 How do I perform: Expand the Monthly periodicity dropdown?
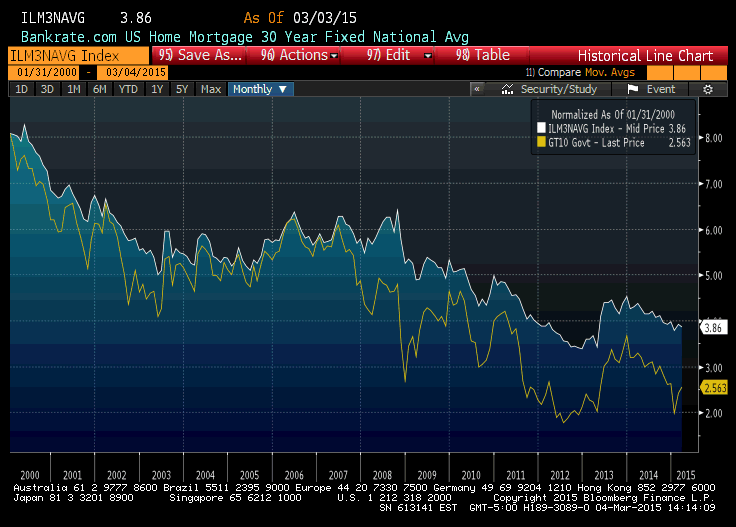coord(261,89)
